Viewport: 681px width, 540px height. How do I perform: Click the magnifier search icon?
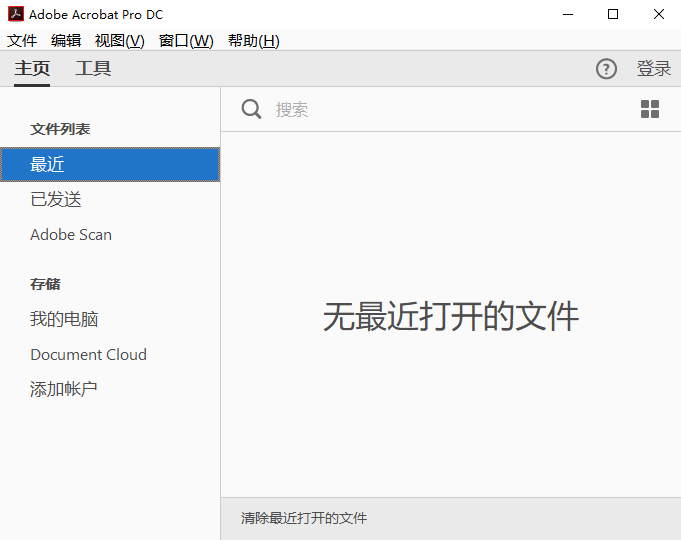pos(251,109)
